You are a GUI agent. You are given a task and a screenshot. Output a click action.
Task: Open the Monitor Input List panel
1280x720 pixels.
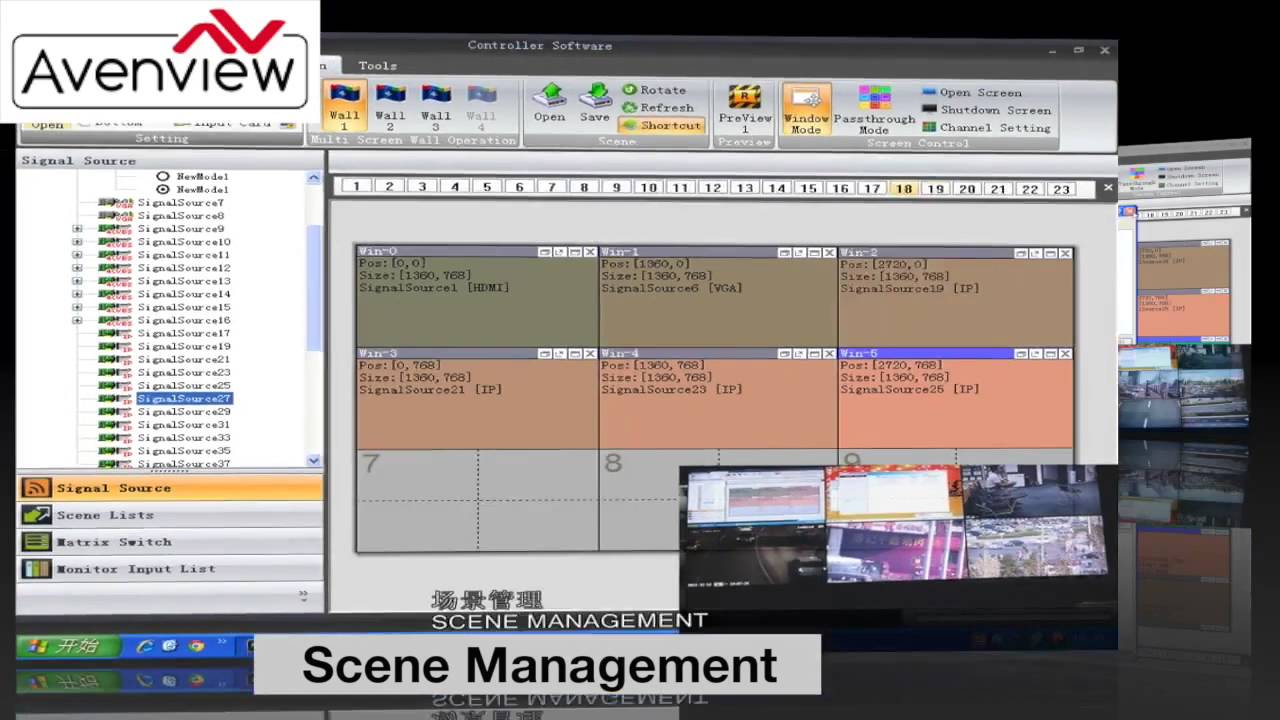169,569
